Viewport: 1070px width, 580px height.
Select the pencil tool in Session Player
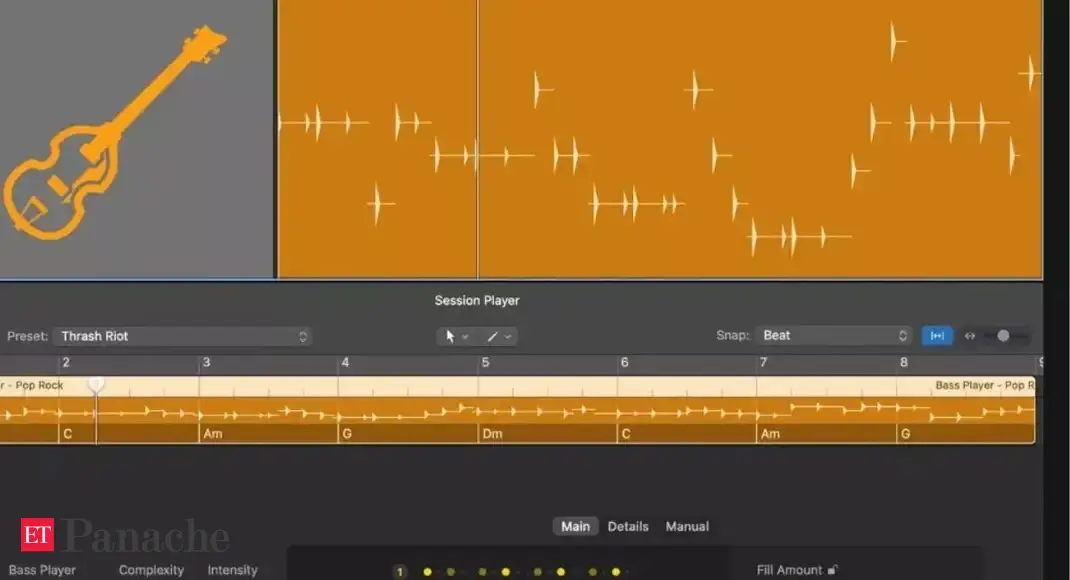coord(492,336)
